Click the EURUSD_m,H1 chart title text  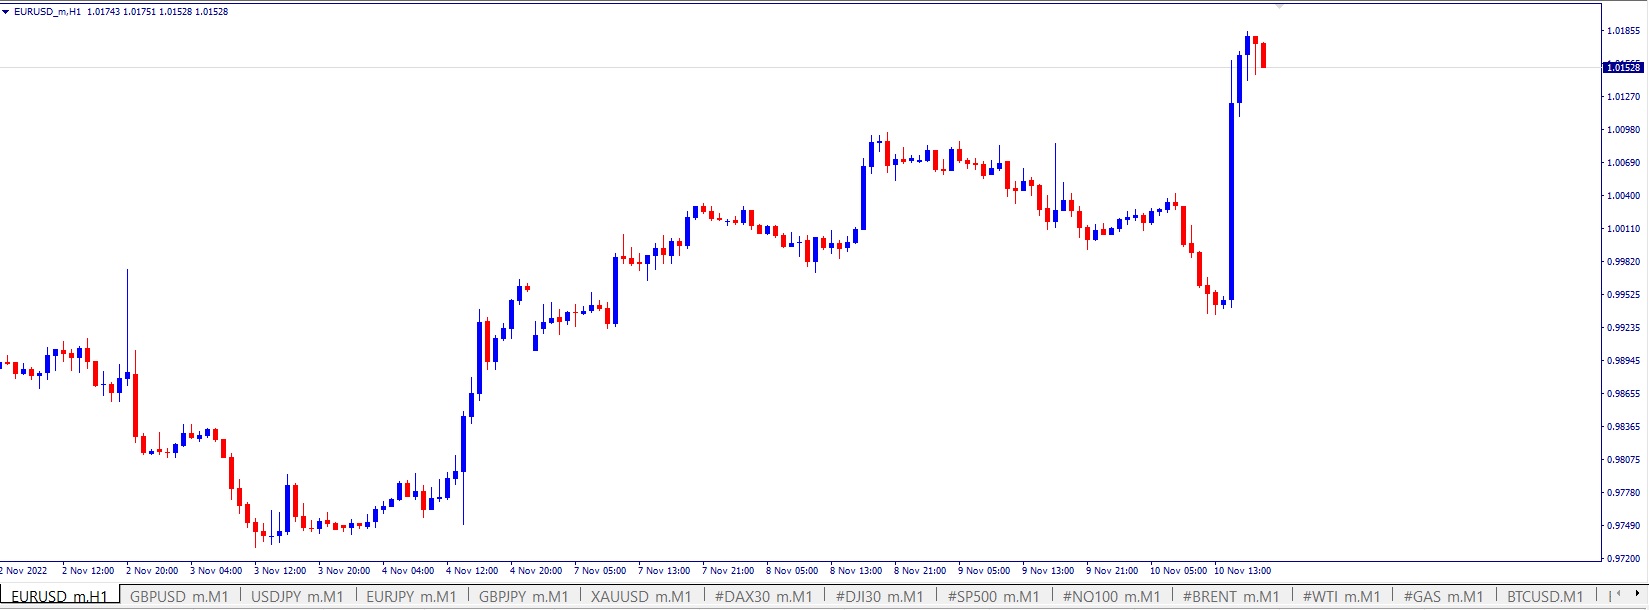tap(47, 12)
